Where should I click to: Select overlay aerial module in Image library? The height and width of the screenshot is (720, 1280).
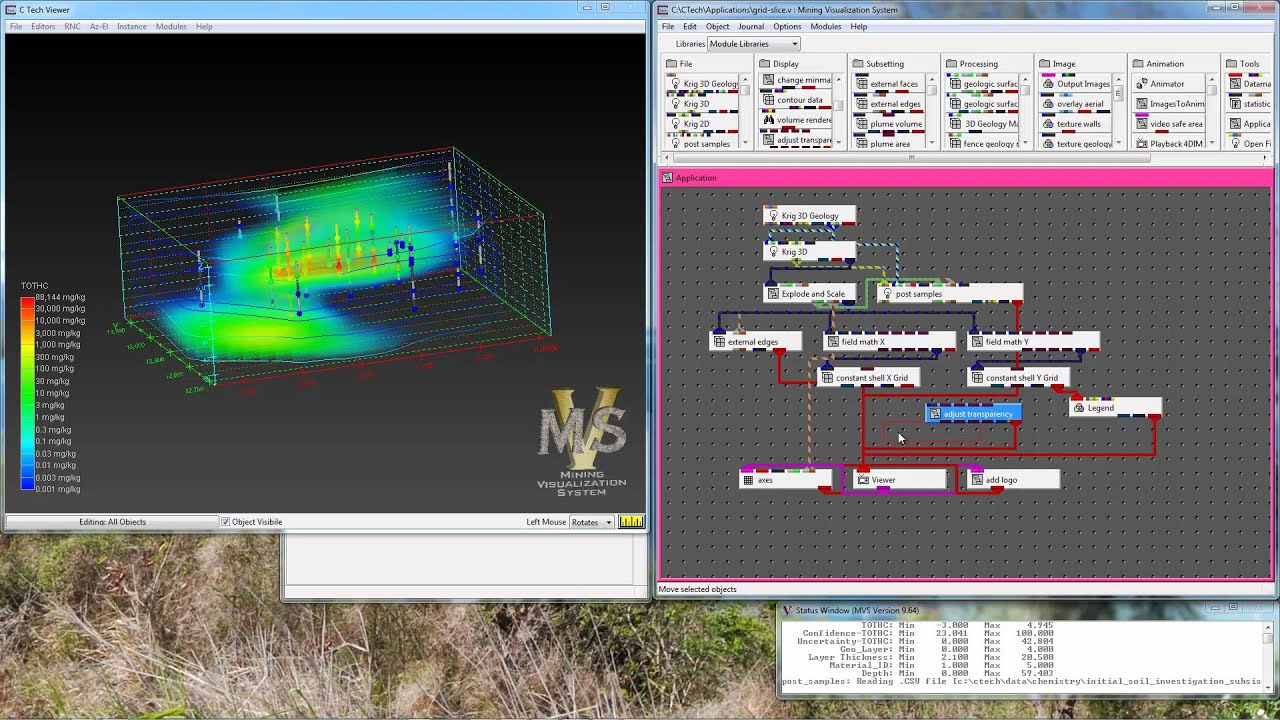coord(1076,104)
